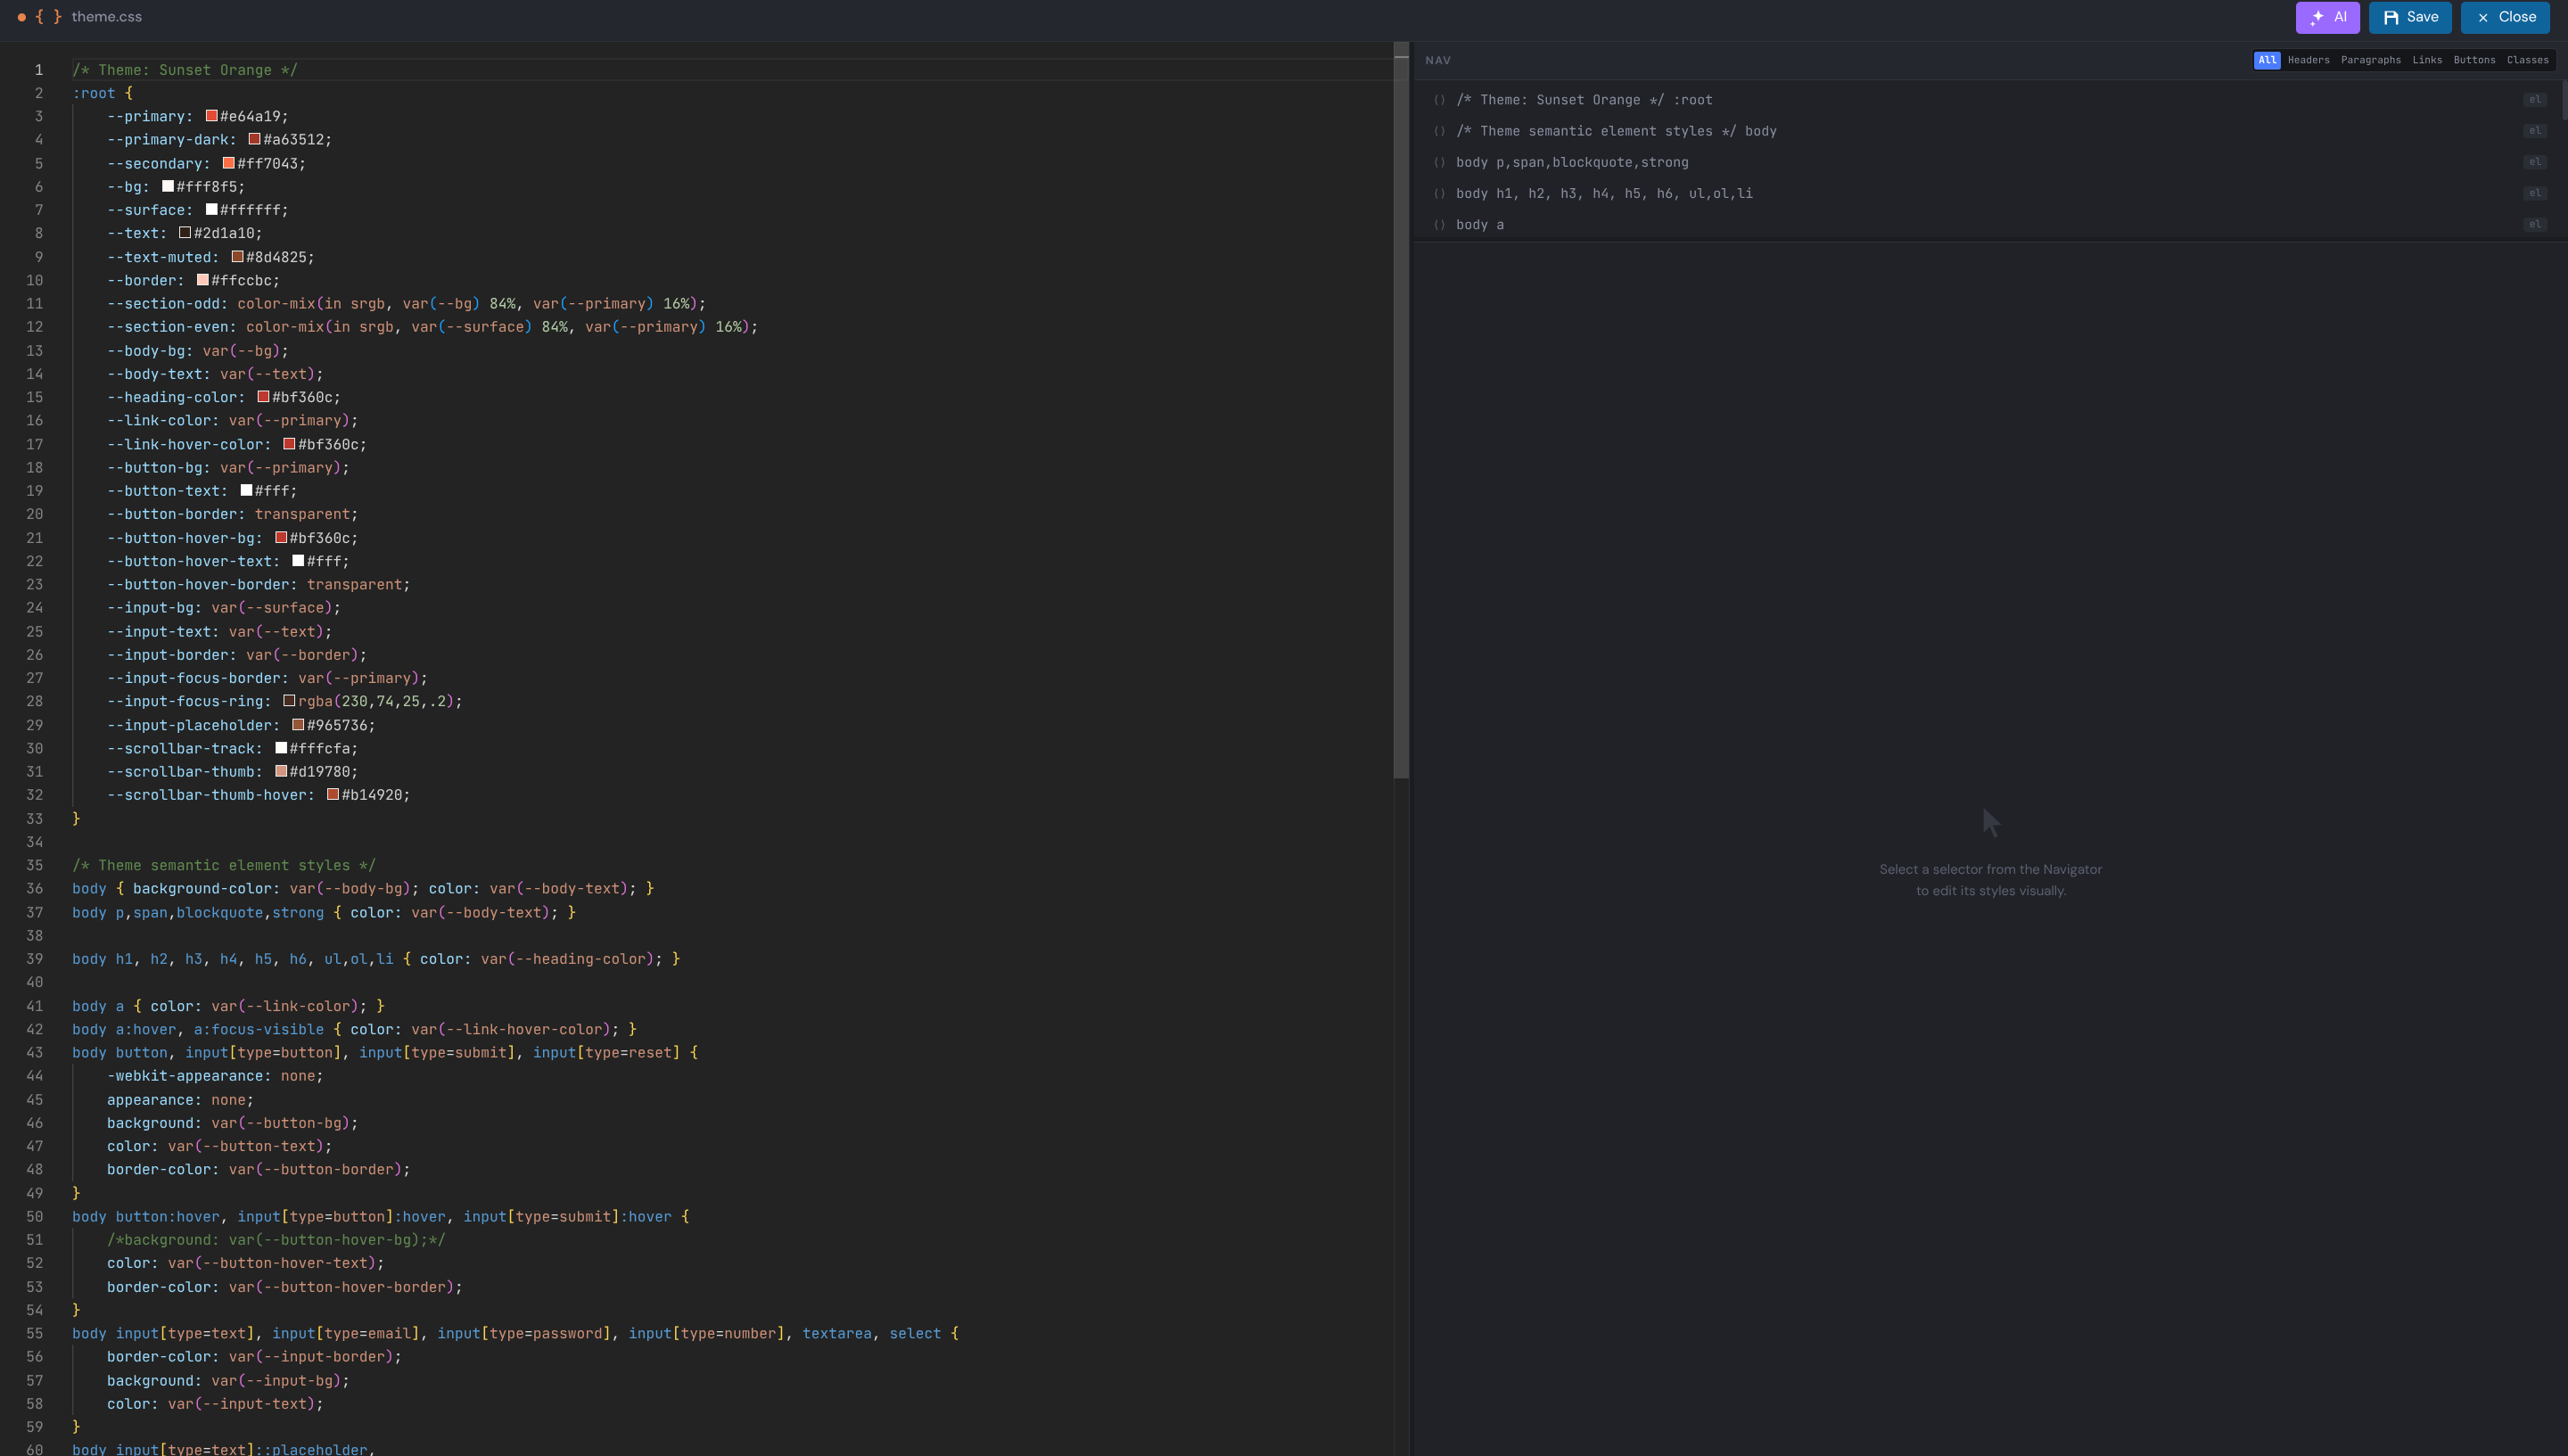2568x1456 pixels.
Task: Click '--body-bg: var(--bg);' line
Action: (x=198, y=351)
